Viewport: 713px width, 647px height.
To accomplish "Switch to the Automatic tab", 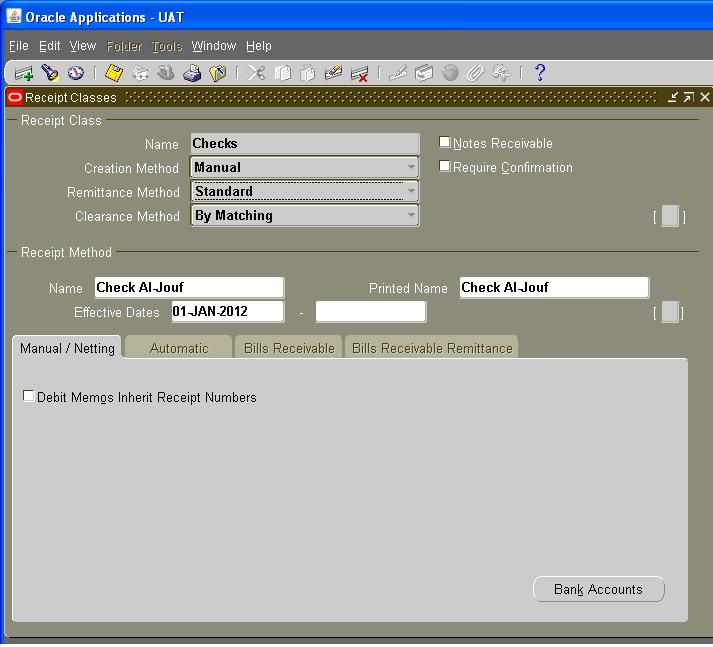I will click(x=179, y=348).
